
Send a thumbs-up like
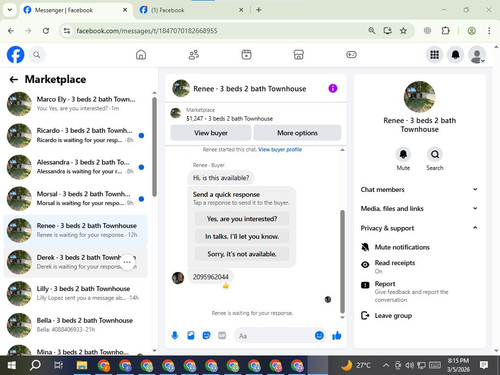337,335
